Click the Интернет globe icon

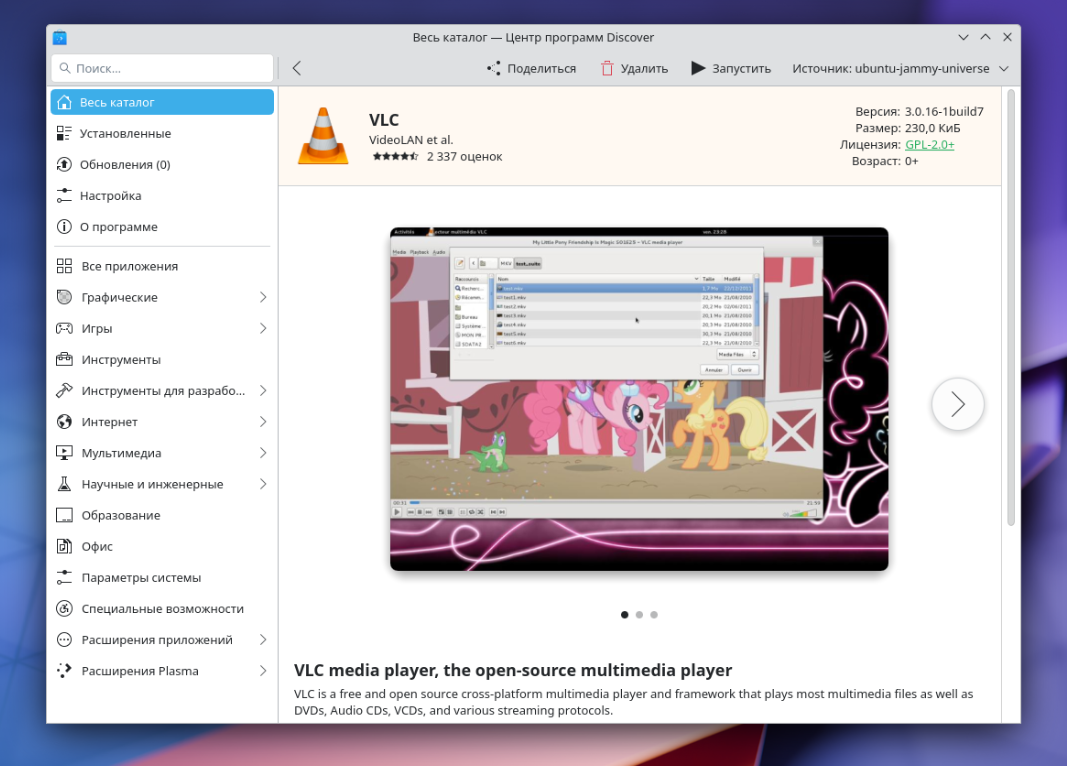click(64, 422)
